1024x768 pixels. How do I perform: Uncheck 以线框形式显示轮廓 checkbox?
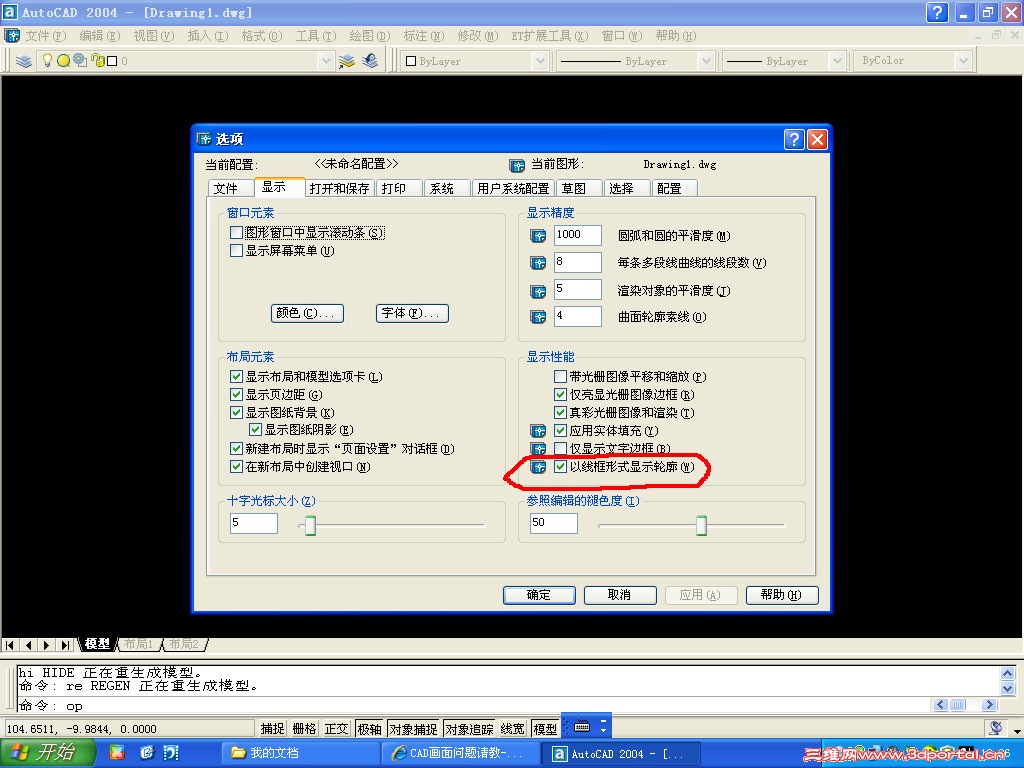pos(560,467)
